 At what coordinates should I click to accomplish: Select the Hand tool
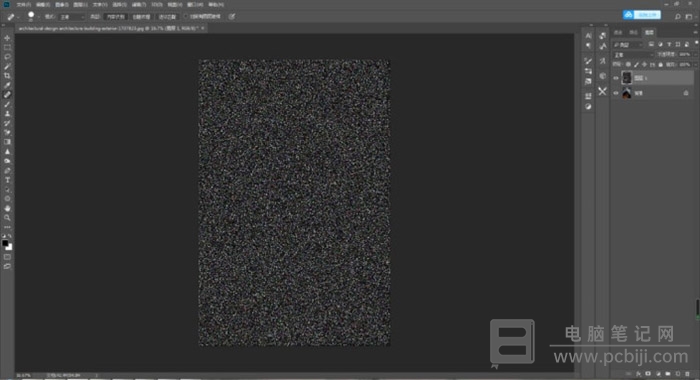(x=7, y=209)
